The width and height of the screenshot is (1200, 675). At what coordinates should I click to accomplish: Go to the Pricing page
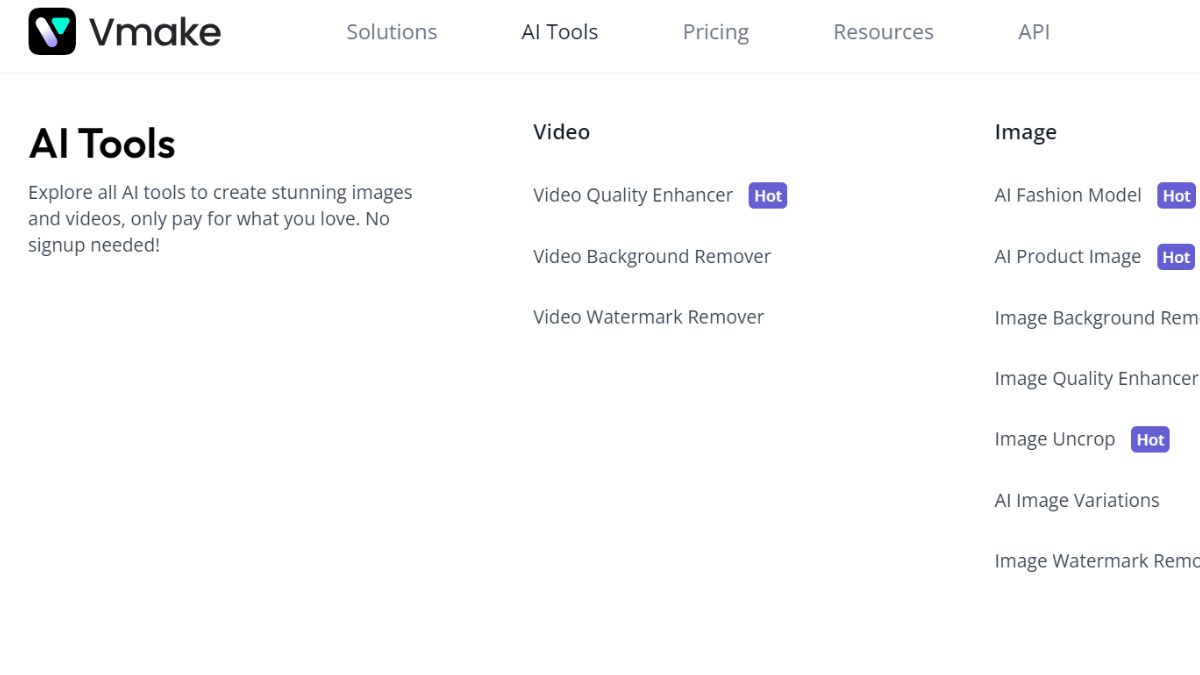pos(715,32)
